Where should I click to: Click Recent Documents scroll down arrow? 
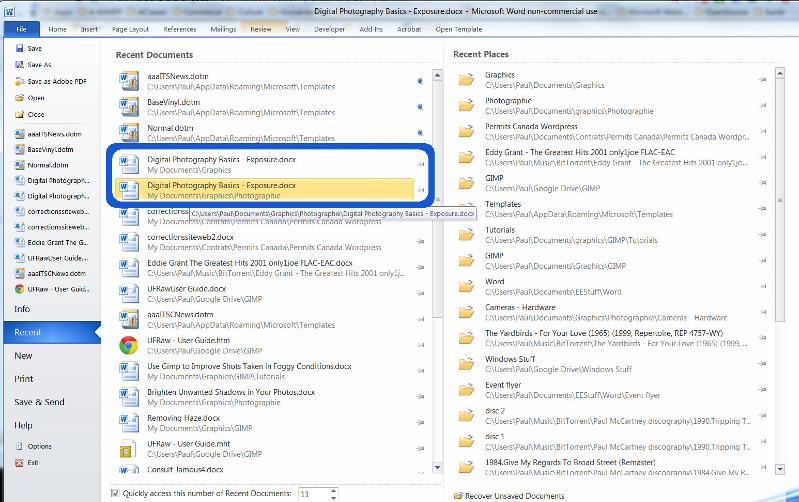[437, 467]
